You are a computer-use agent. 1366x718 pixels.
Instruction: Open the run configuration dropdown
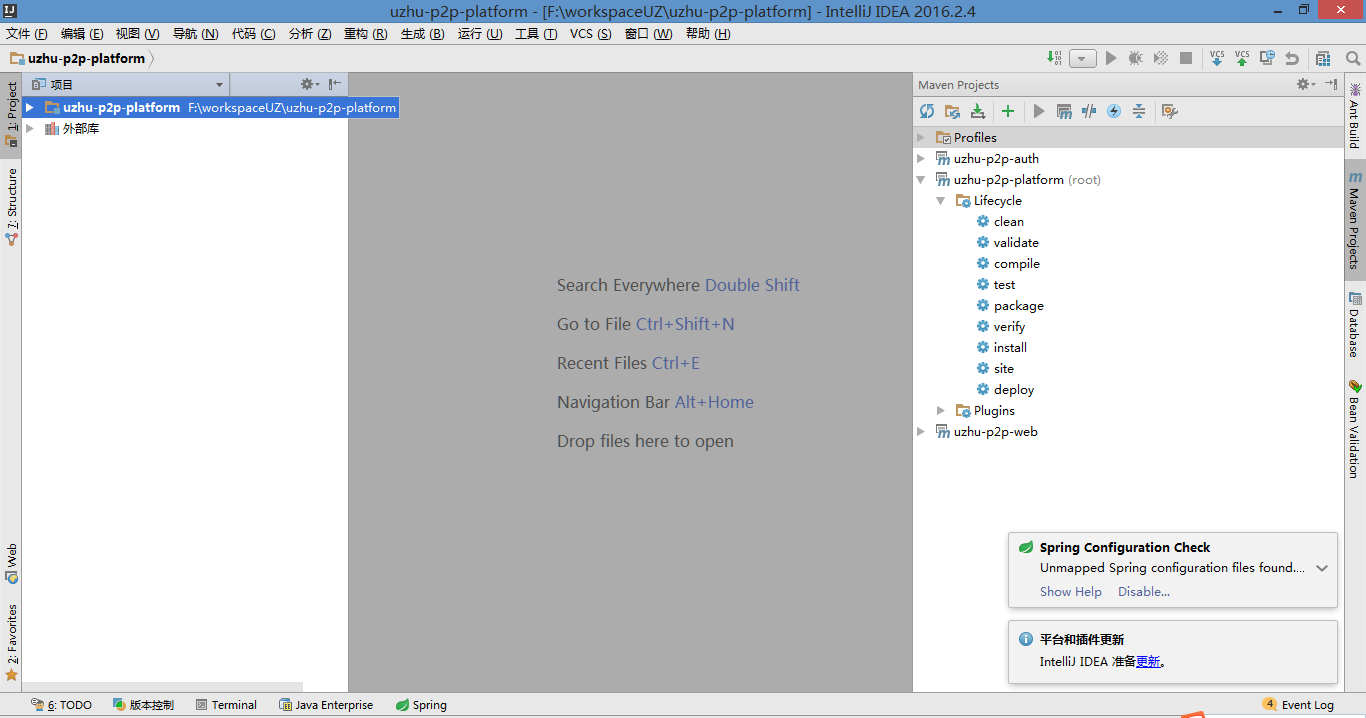point(1083,59)
